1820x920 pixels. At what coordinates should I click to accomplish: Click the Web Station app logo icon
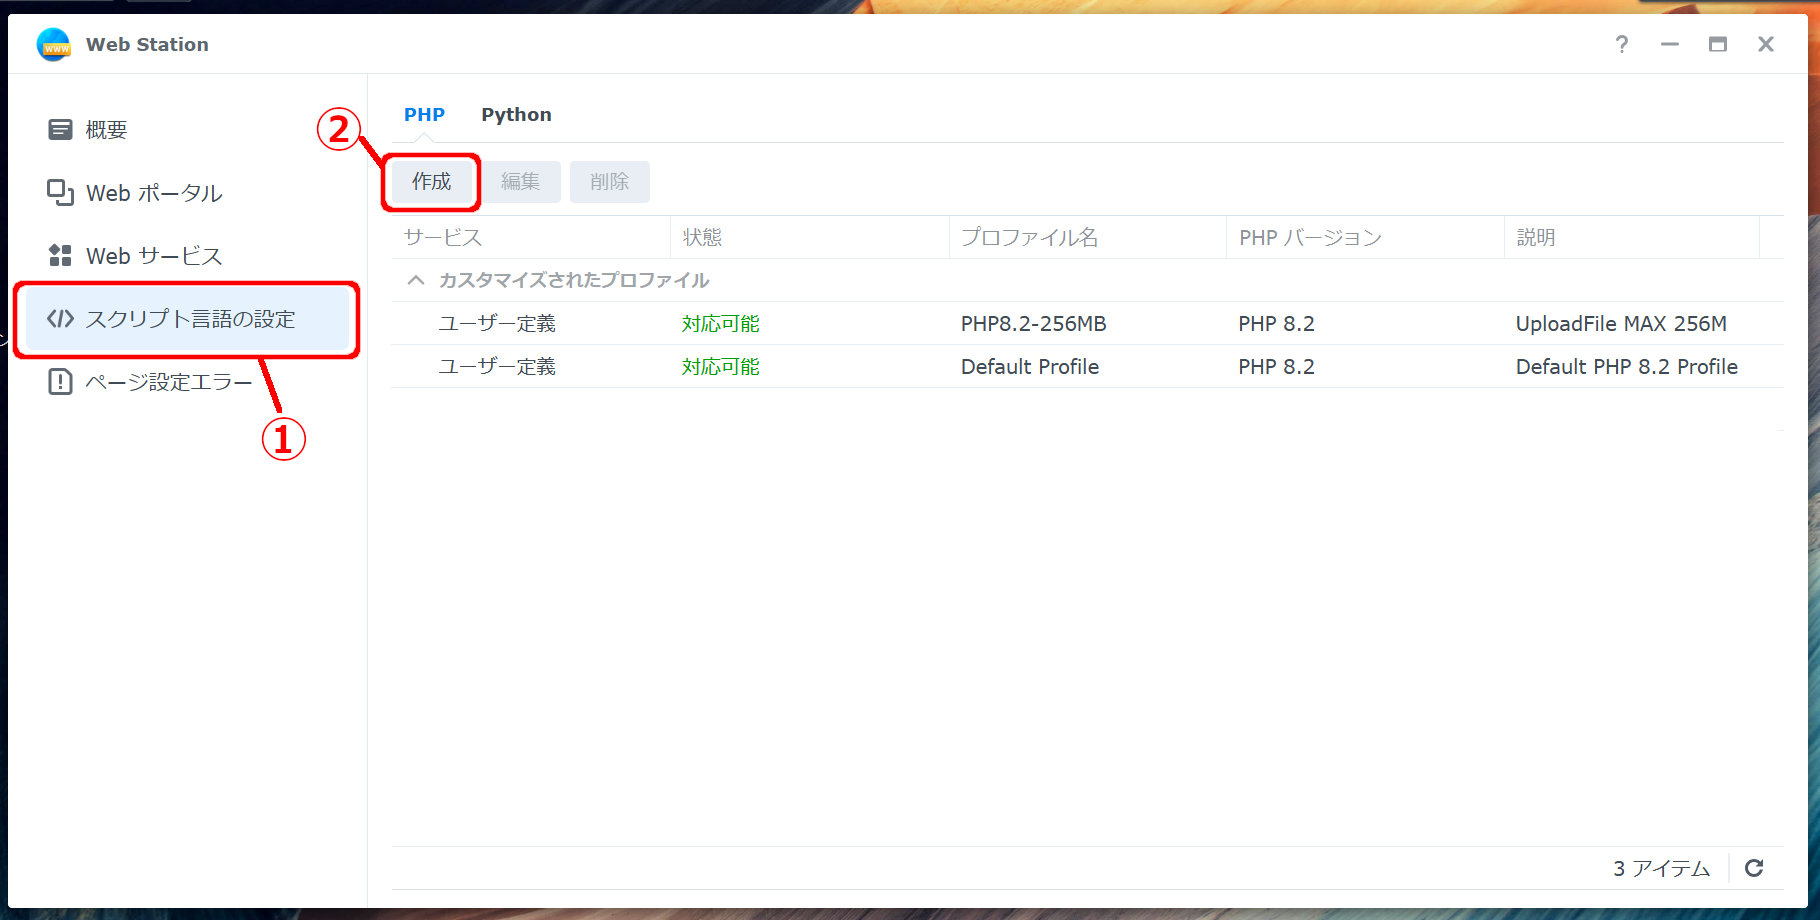(53, 45)
